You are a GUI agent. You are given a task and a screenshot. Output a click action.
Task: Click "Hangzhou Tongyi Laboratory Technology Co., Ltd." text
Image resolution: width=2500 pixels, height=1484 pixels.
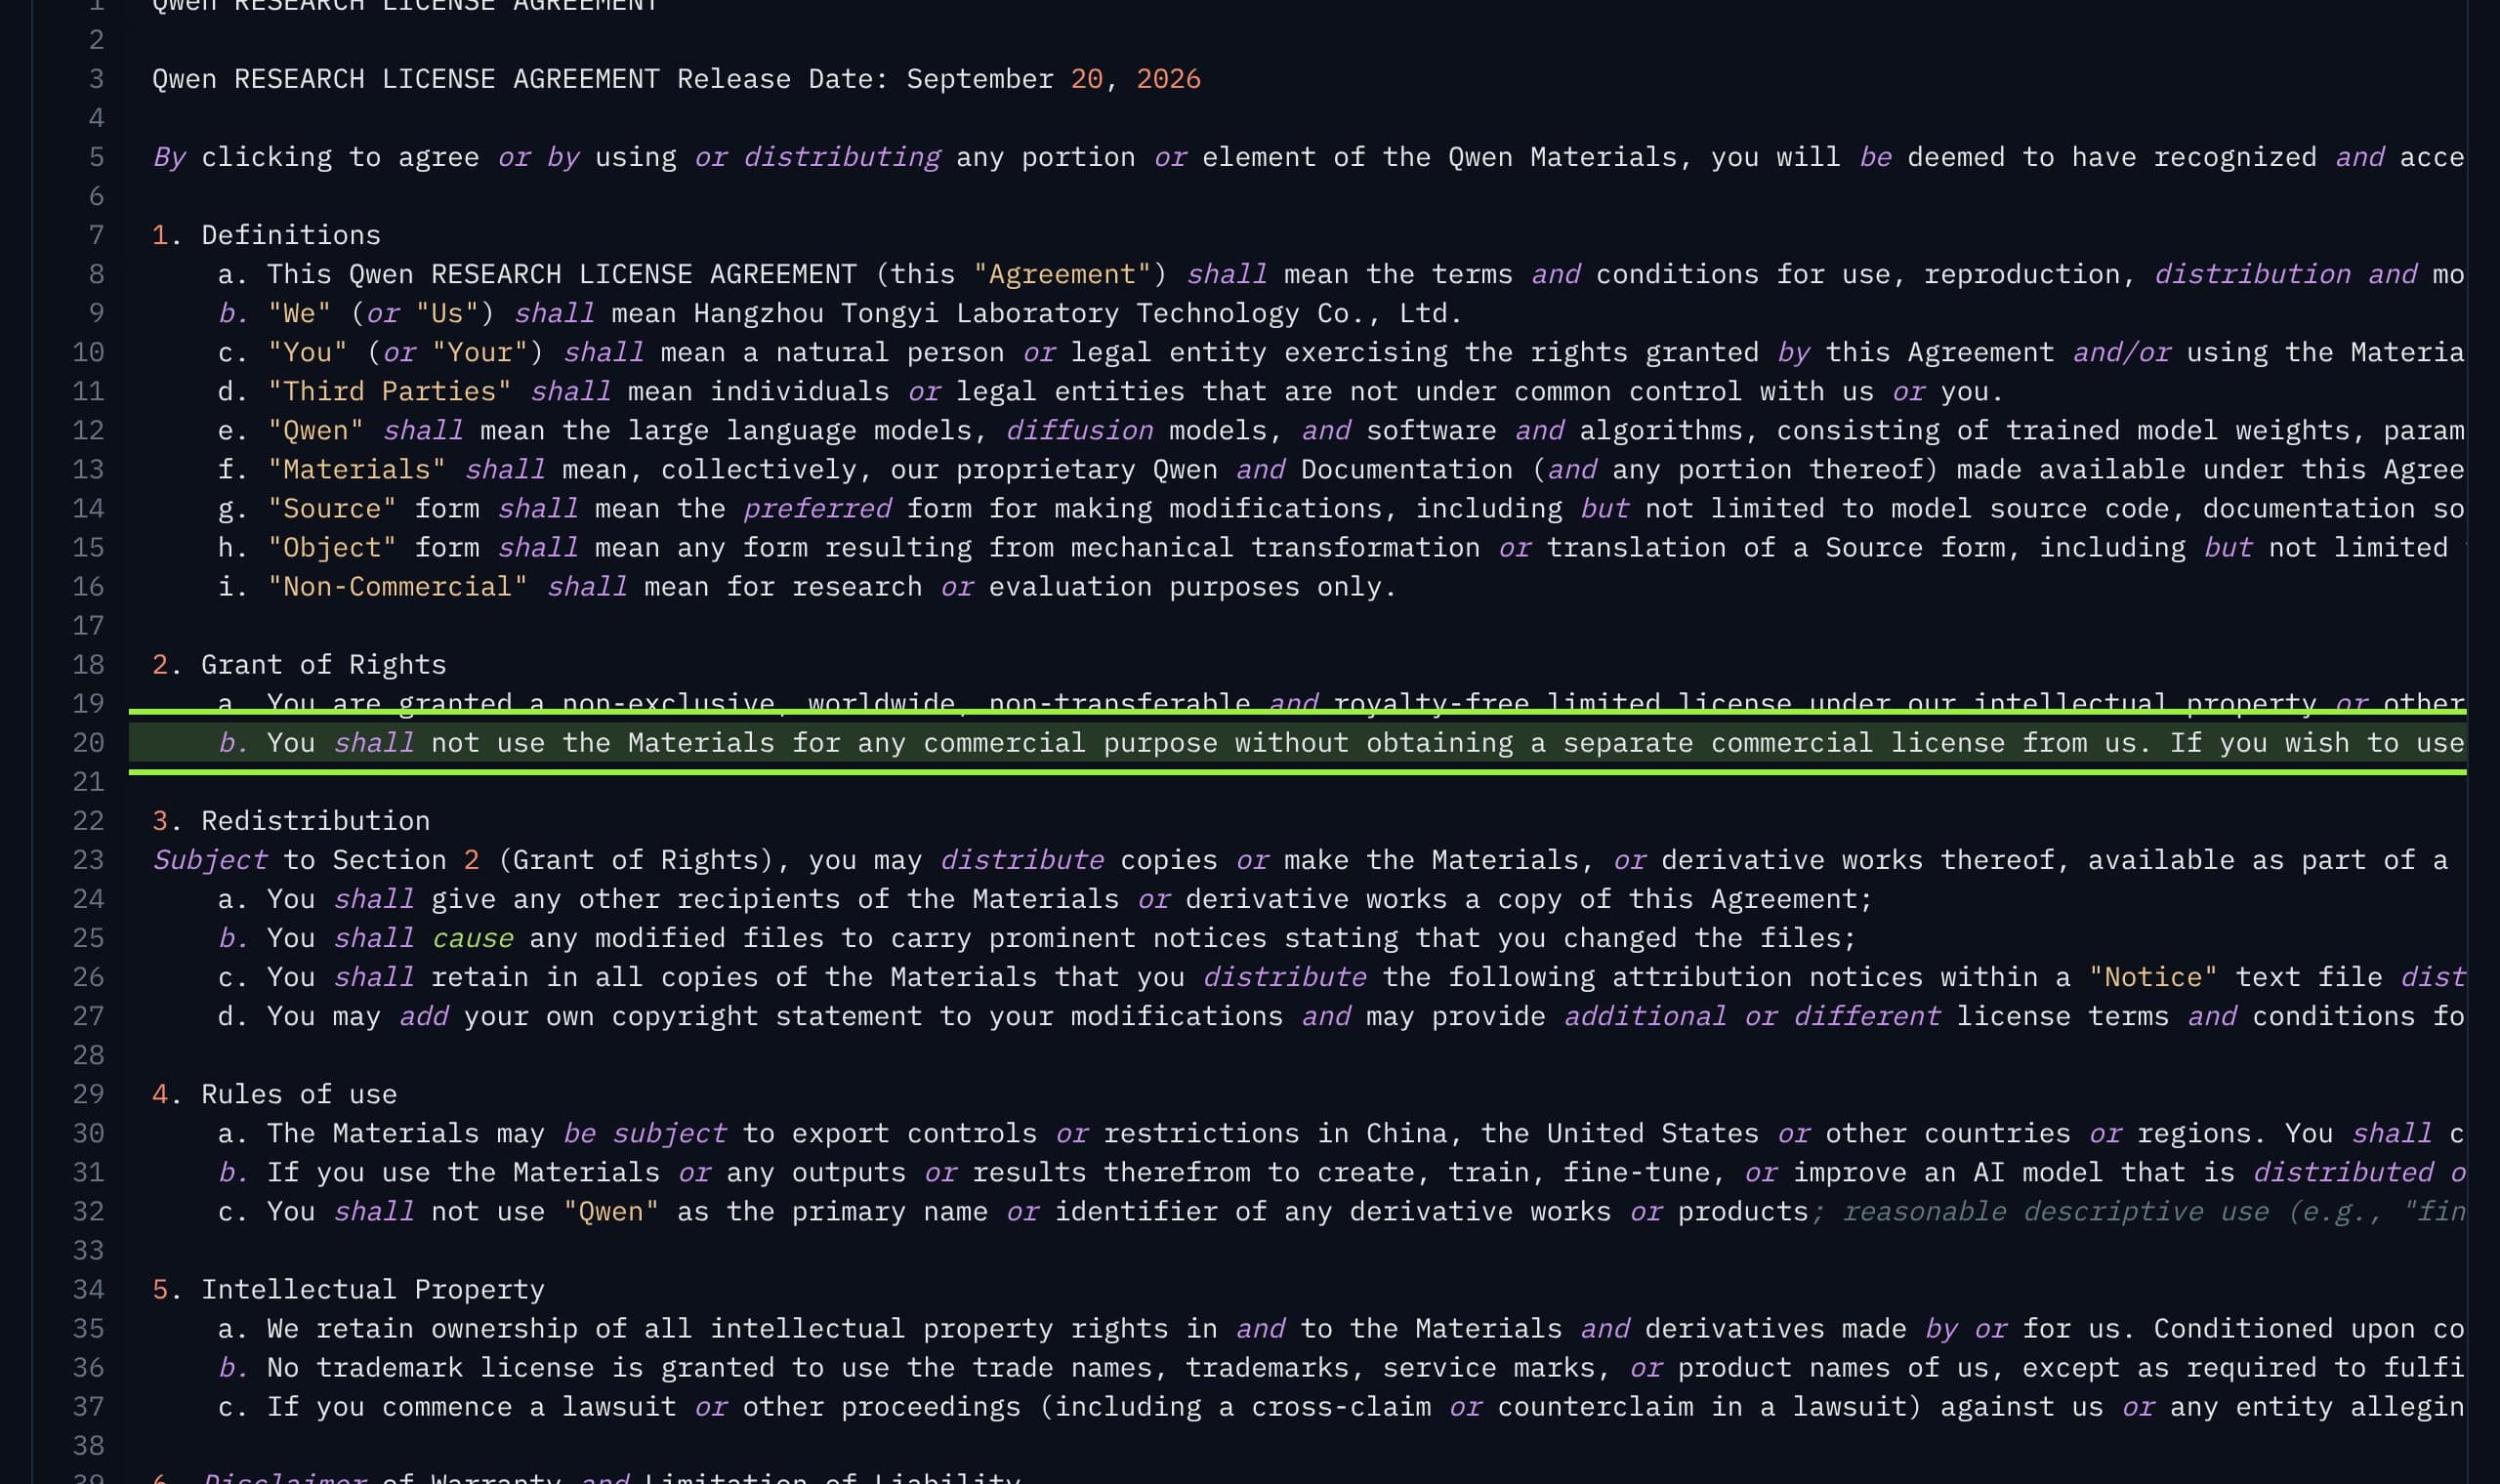[1078, 313]
